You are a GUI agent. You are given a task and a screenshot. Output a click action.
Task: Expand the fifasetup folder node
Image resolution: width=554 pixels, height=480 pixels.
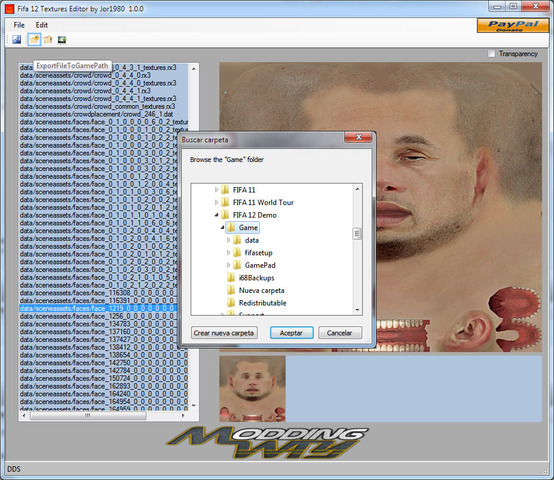pos(229,253)
